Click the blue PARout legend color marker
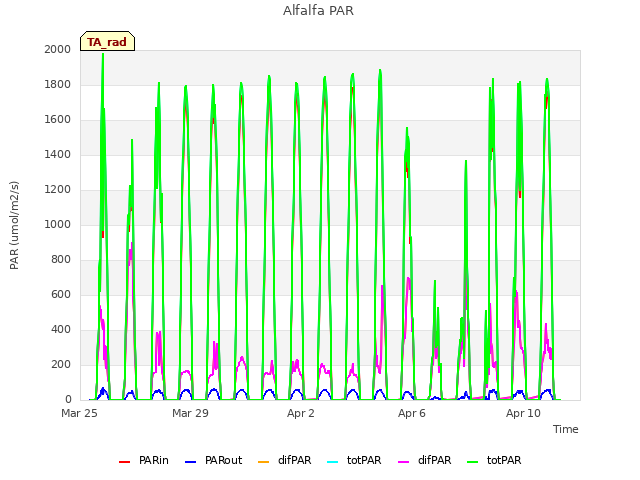 (x=191, y=462)
